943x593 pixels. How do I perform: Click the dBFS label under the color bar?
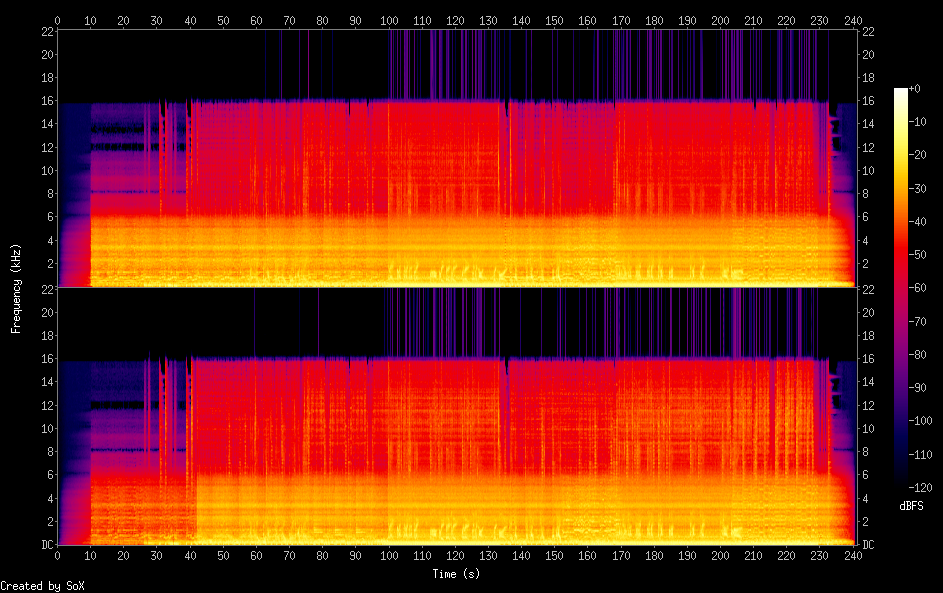(911, 506)
